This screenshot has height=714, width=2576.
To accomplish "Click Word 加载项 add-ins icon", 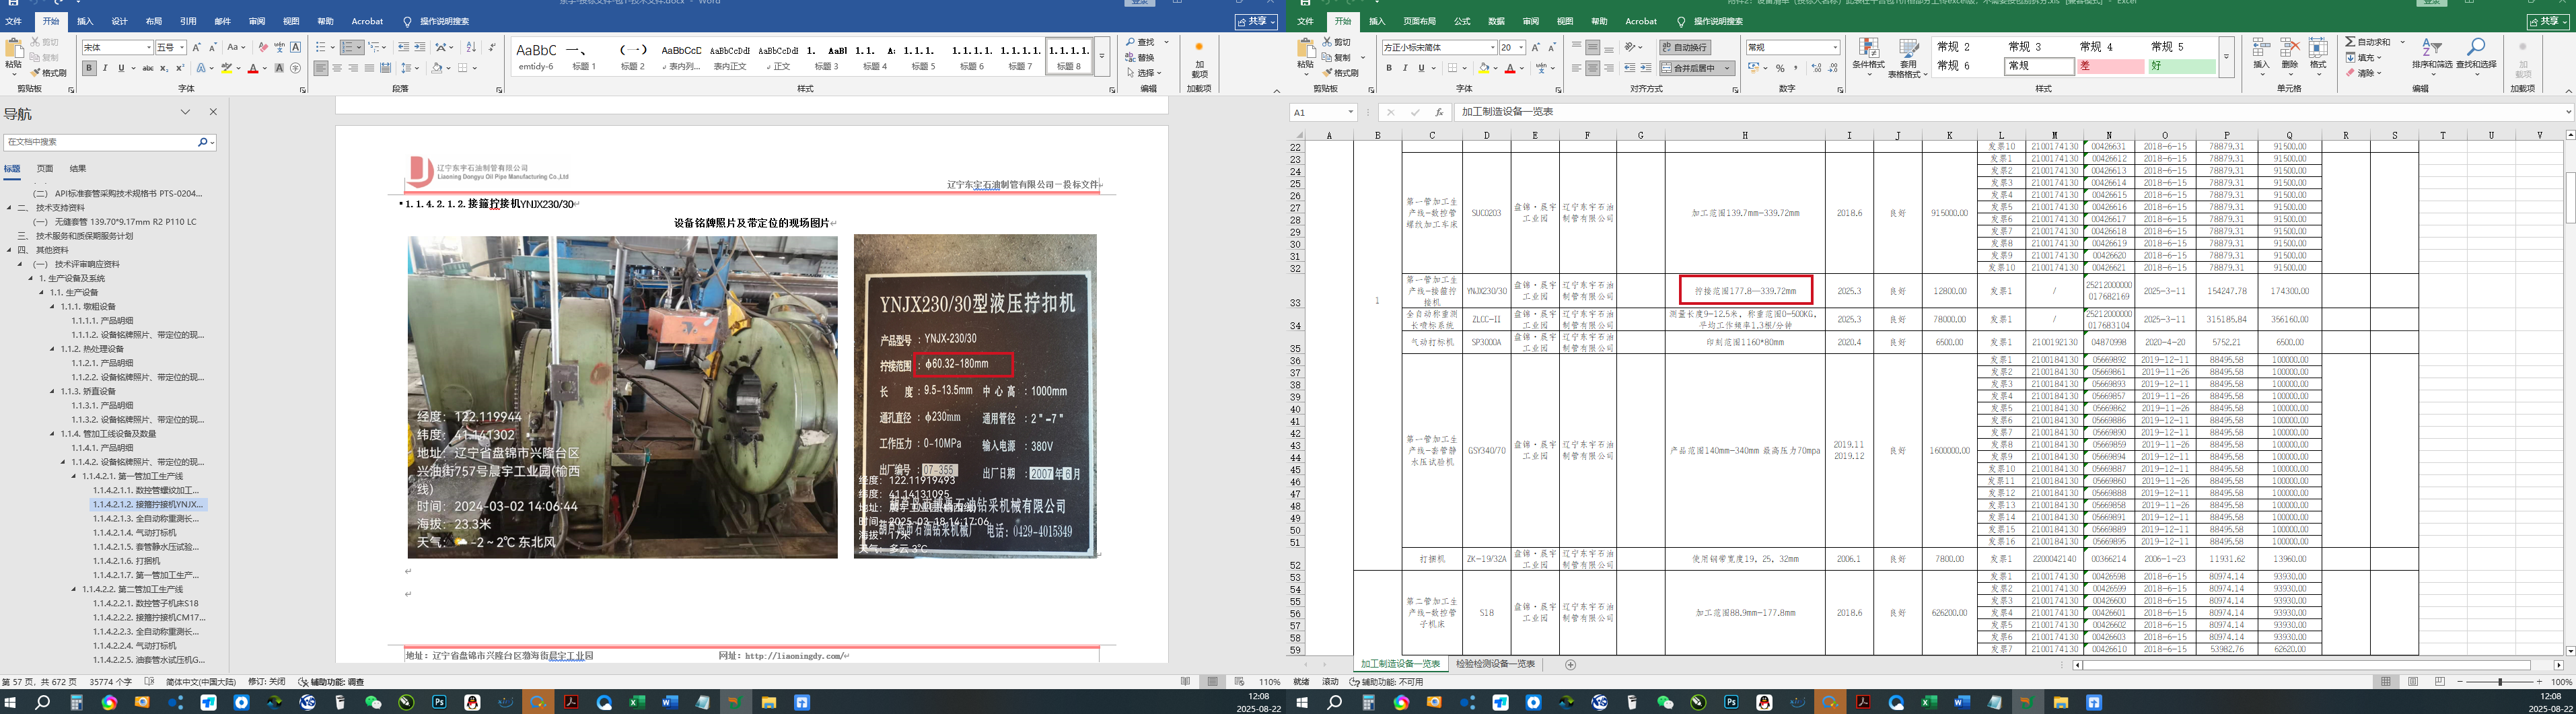I will (1199, 58).
